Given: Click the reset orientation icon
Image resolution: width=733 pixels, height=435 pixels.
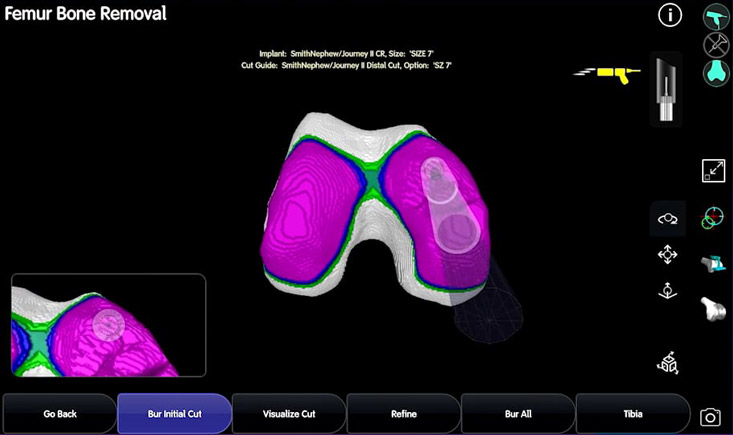Looking at the screenshot, I should (x=667, y=291).
